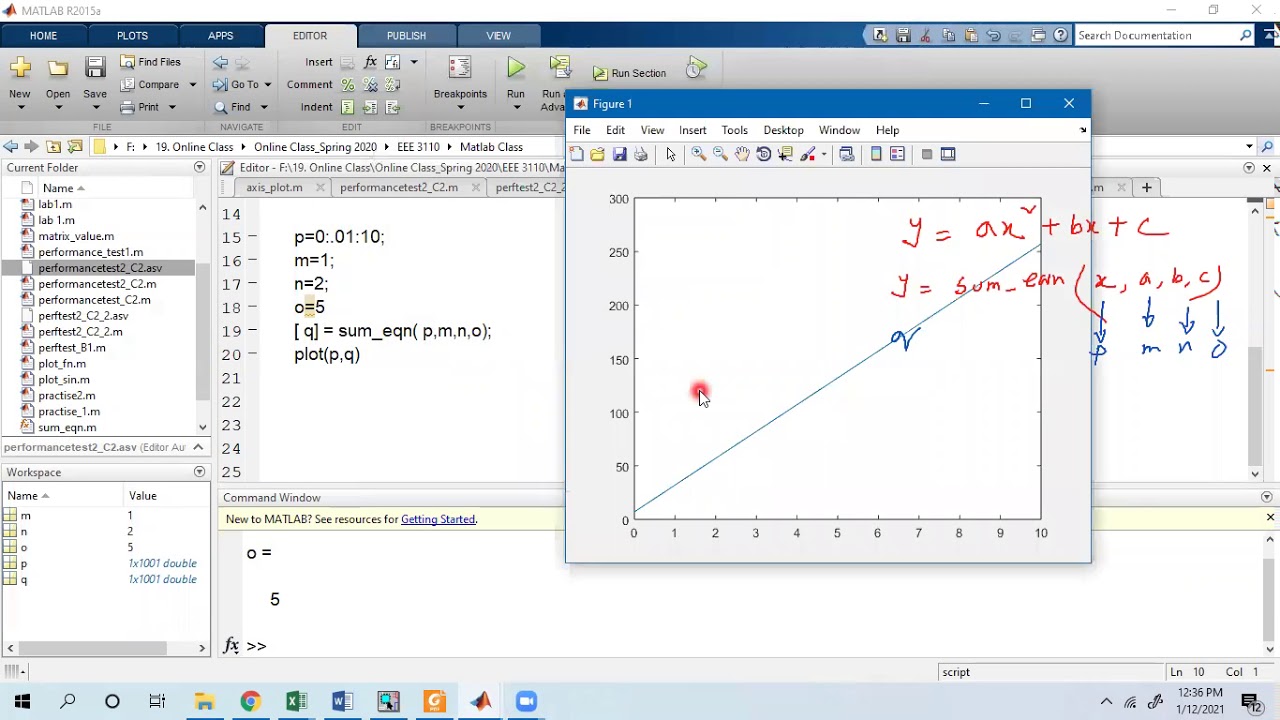
Task: Select variable q in Workspace
Action: [x=24, y=579]
